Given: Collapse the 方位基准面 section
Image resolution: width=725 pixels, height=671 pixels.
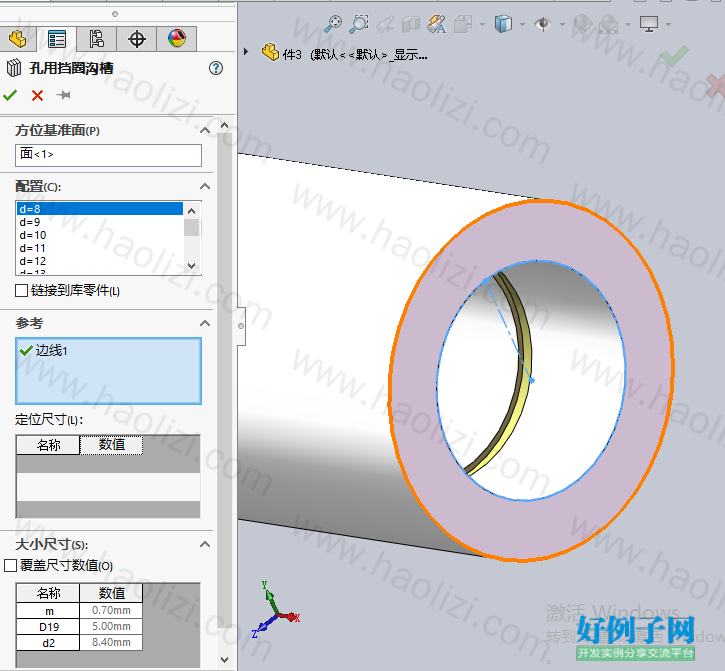Looking at the screenshot, I should [205, 130].
